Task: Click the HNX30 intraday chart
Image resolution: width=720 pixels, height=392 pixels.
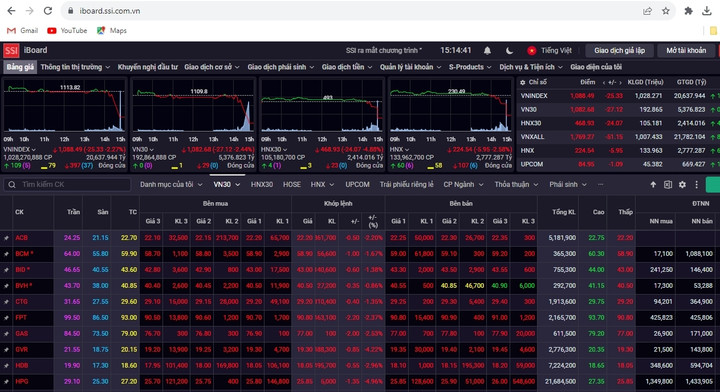Action: (x=321, y=106)
